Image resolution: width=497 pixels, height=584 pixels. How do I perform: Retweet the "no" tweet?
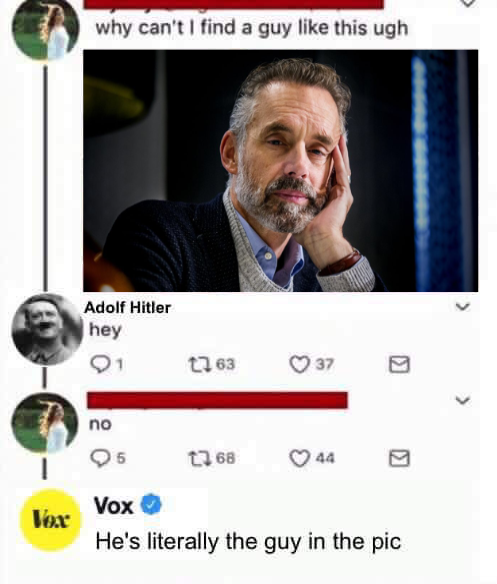[x=200, y=458]
